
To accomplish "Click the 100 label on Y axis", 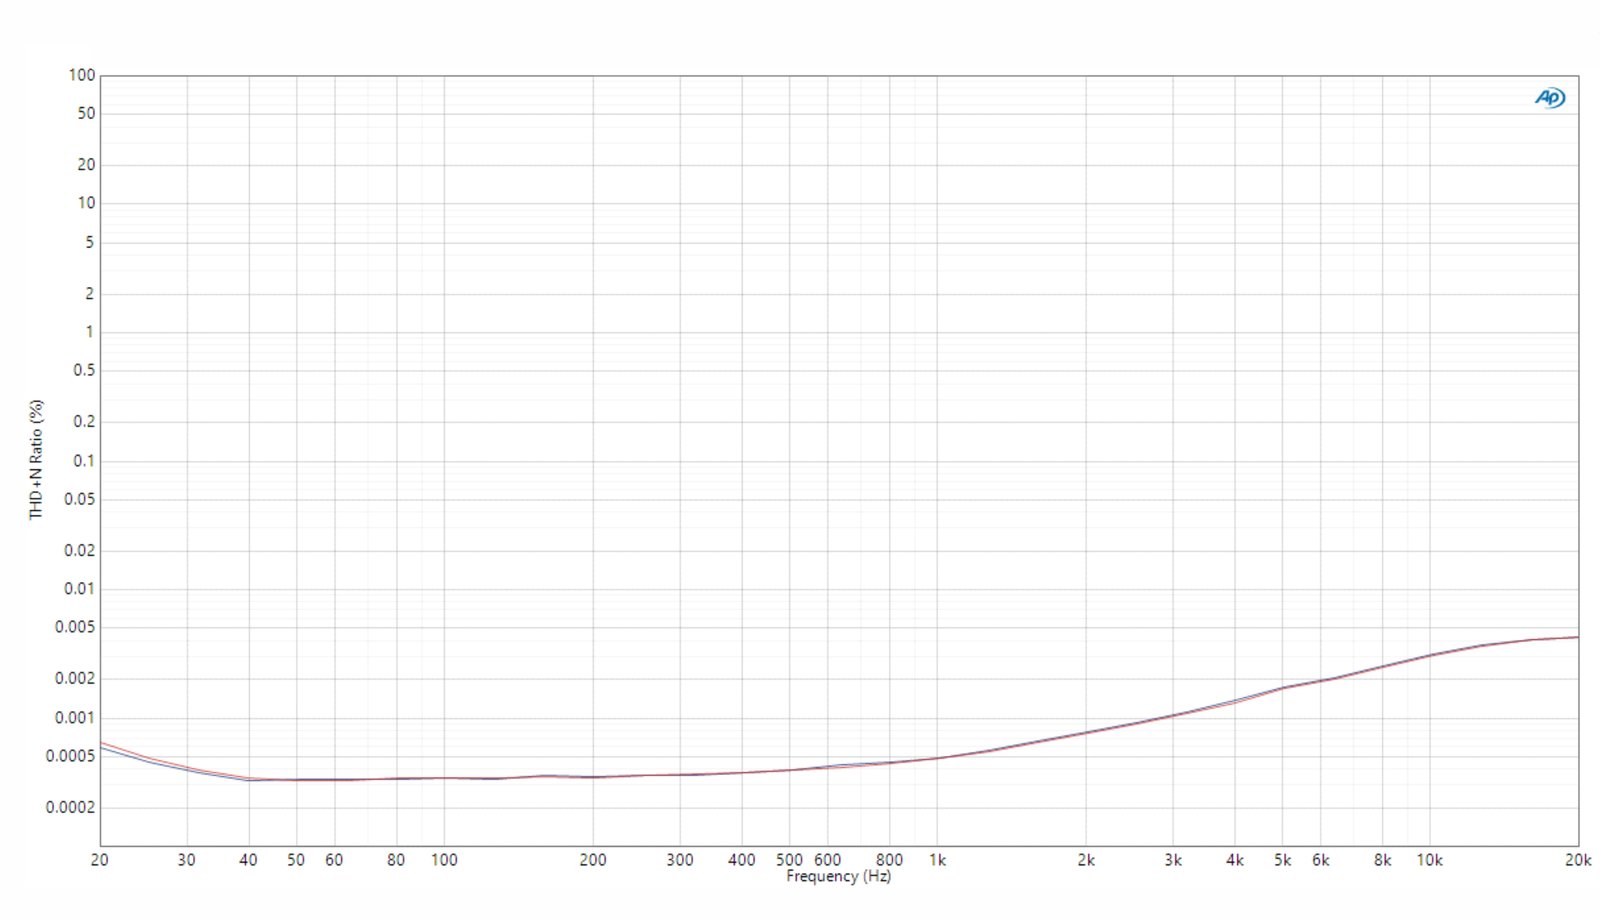I will 82,75.
